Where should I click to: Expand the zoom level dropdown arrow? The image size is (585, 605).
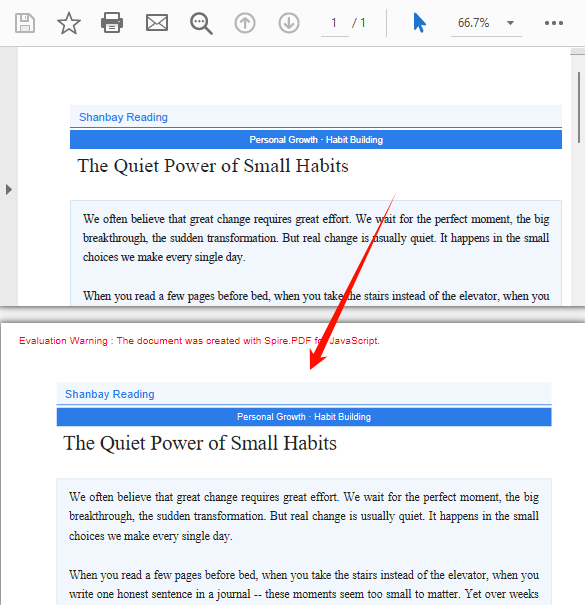click(x=510, y=23)
